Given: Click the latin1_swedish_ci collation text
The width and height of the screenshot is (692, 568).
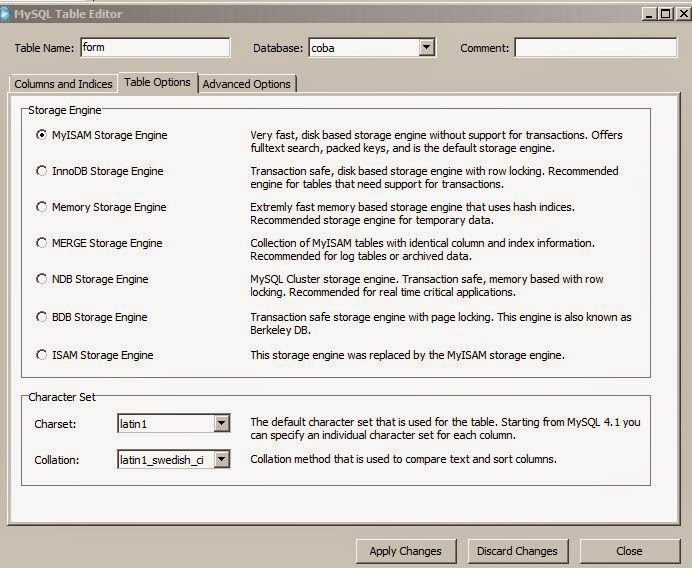Looking at the screenshot, I should (x=162, y=460).
